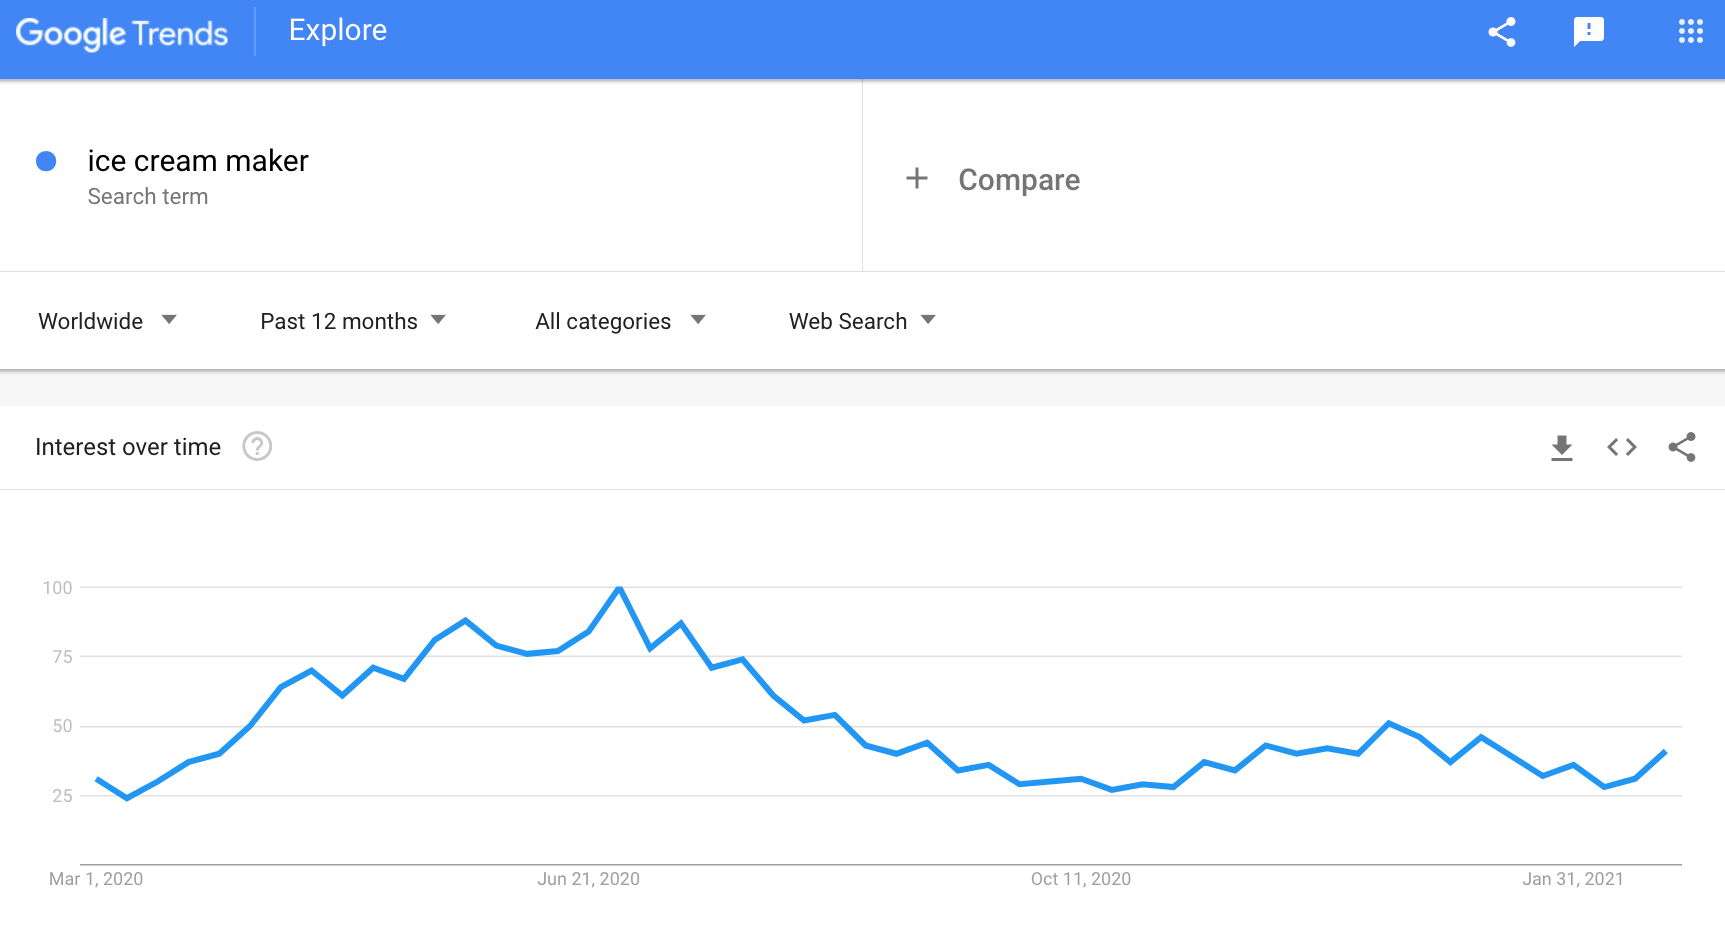The image size is (1725, 947).
Task: Click the plus icon next to Compare
Action: (x=916, y=179)
